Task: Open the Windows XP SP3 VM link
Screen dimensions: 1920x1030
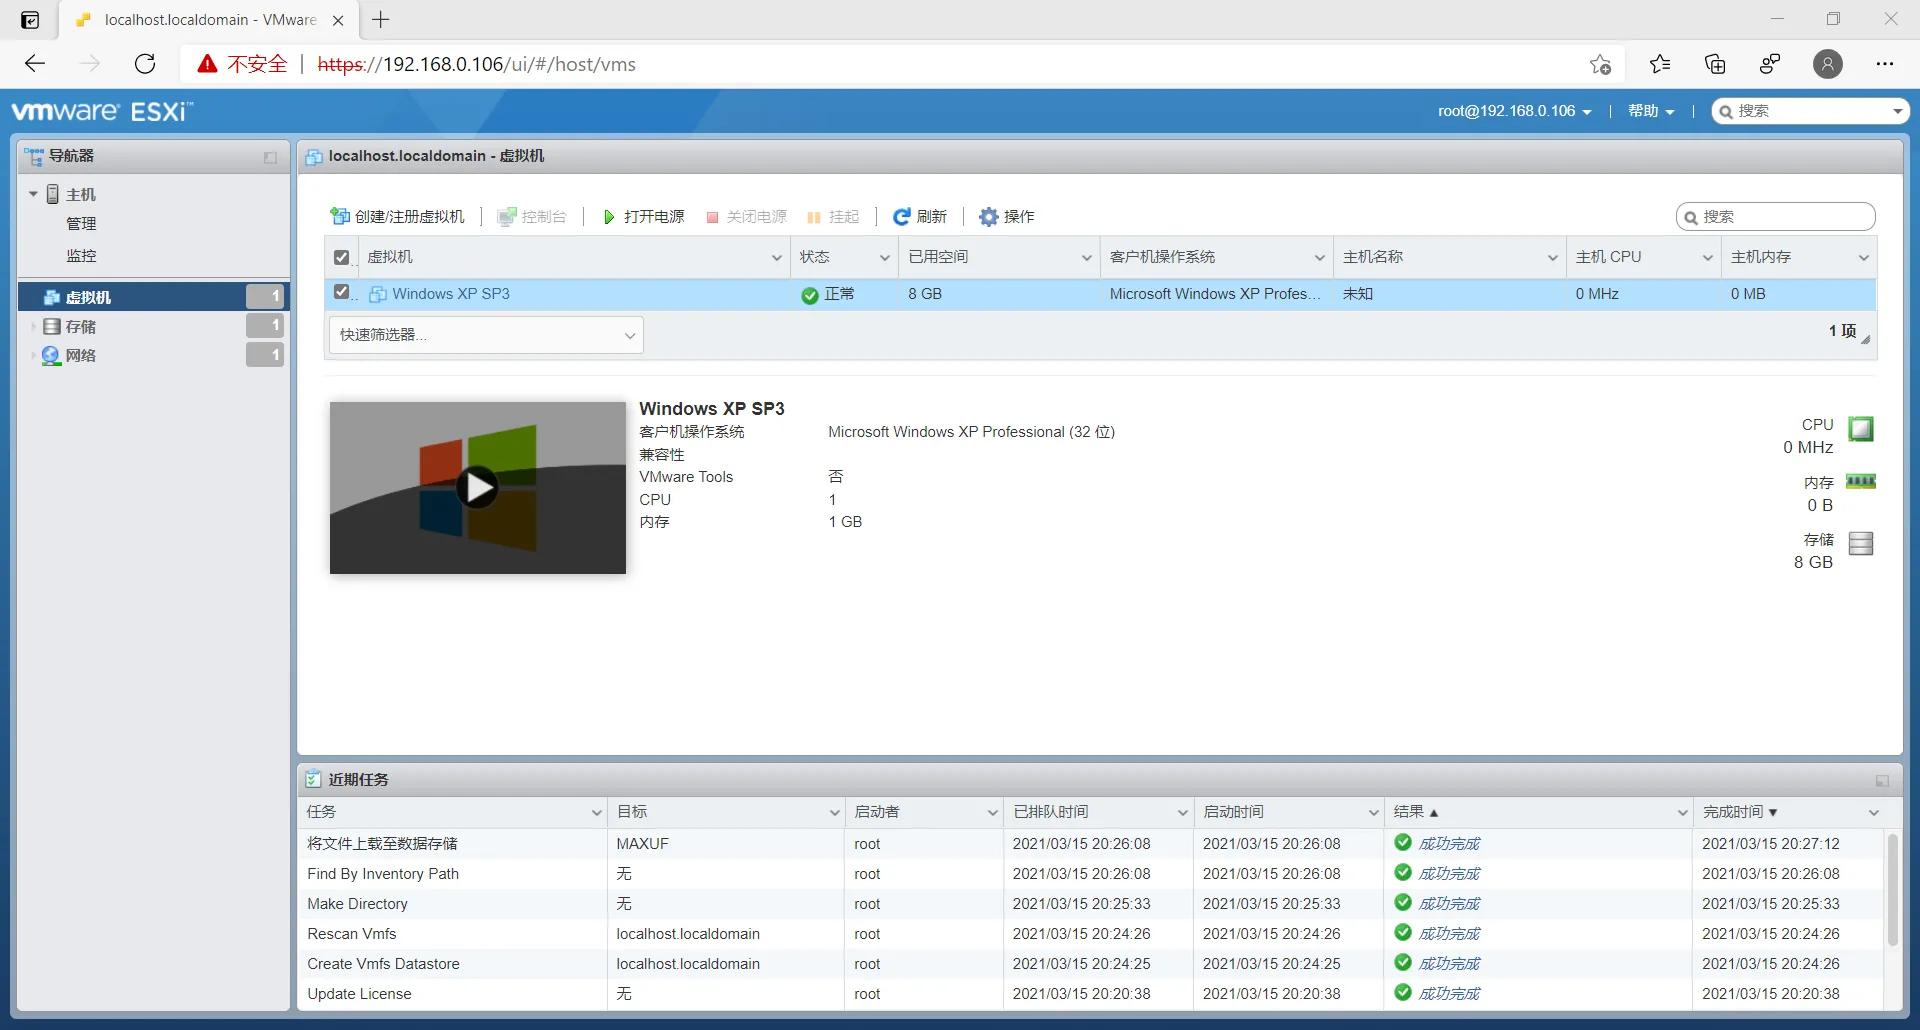Action: pyautogui.click(x=451, y=294)
